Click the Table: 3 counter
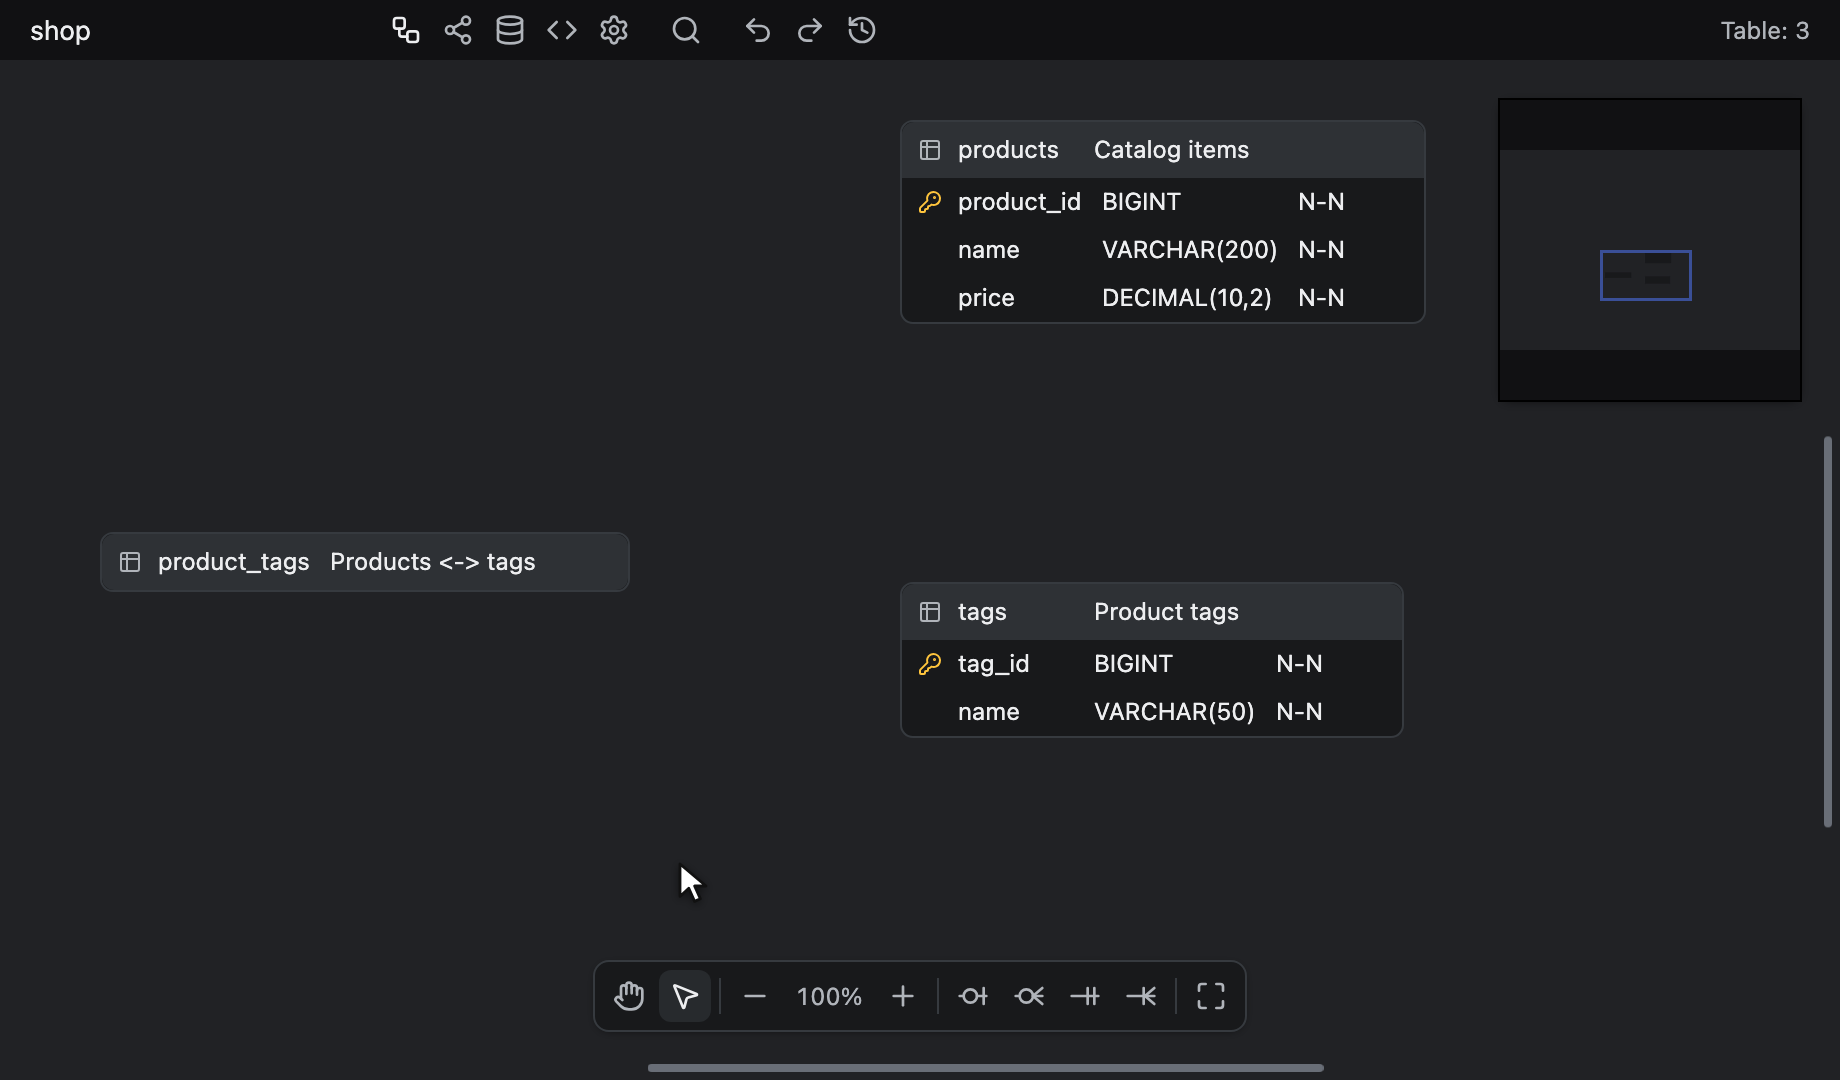This screenshot has width=1840, height=1080. coord(1764,30)
